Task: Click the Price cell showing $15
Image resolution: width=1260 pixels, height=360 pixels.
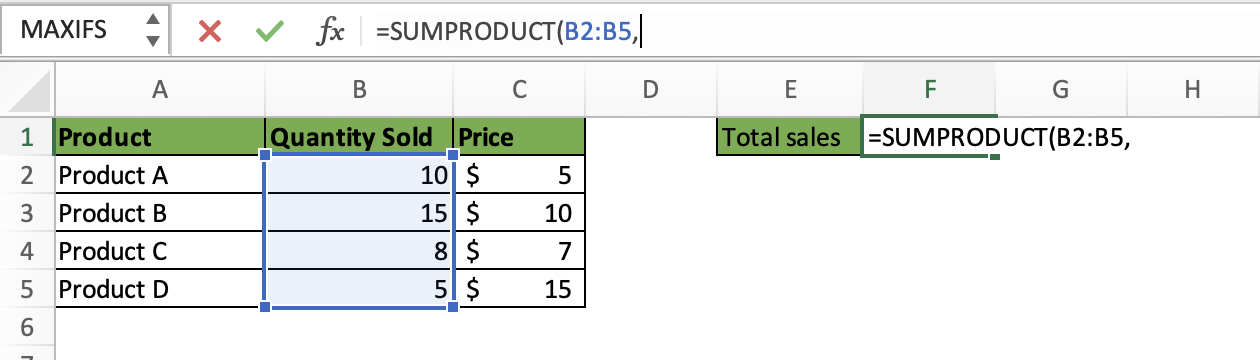Action: tap(519, 289)
